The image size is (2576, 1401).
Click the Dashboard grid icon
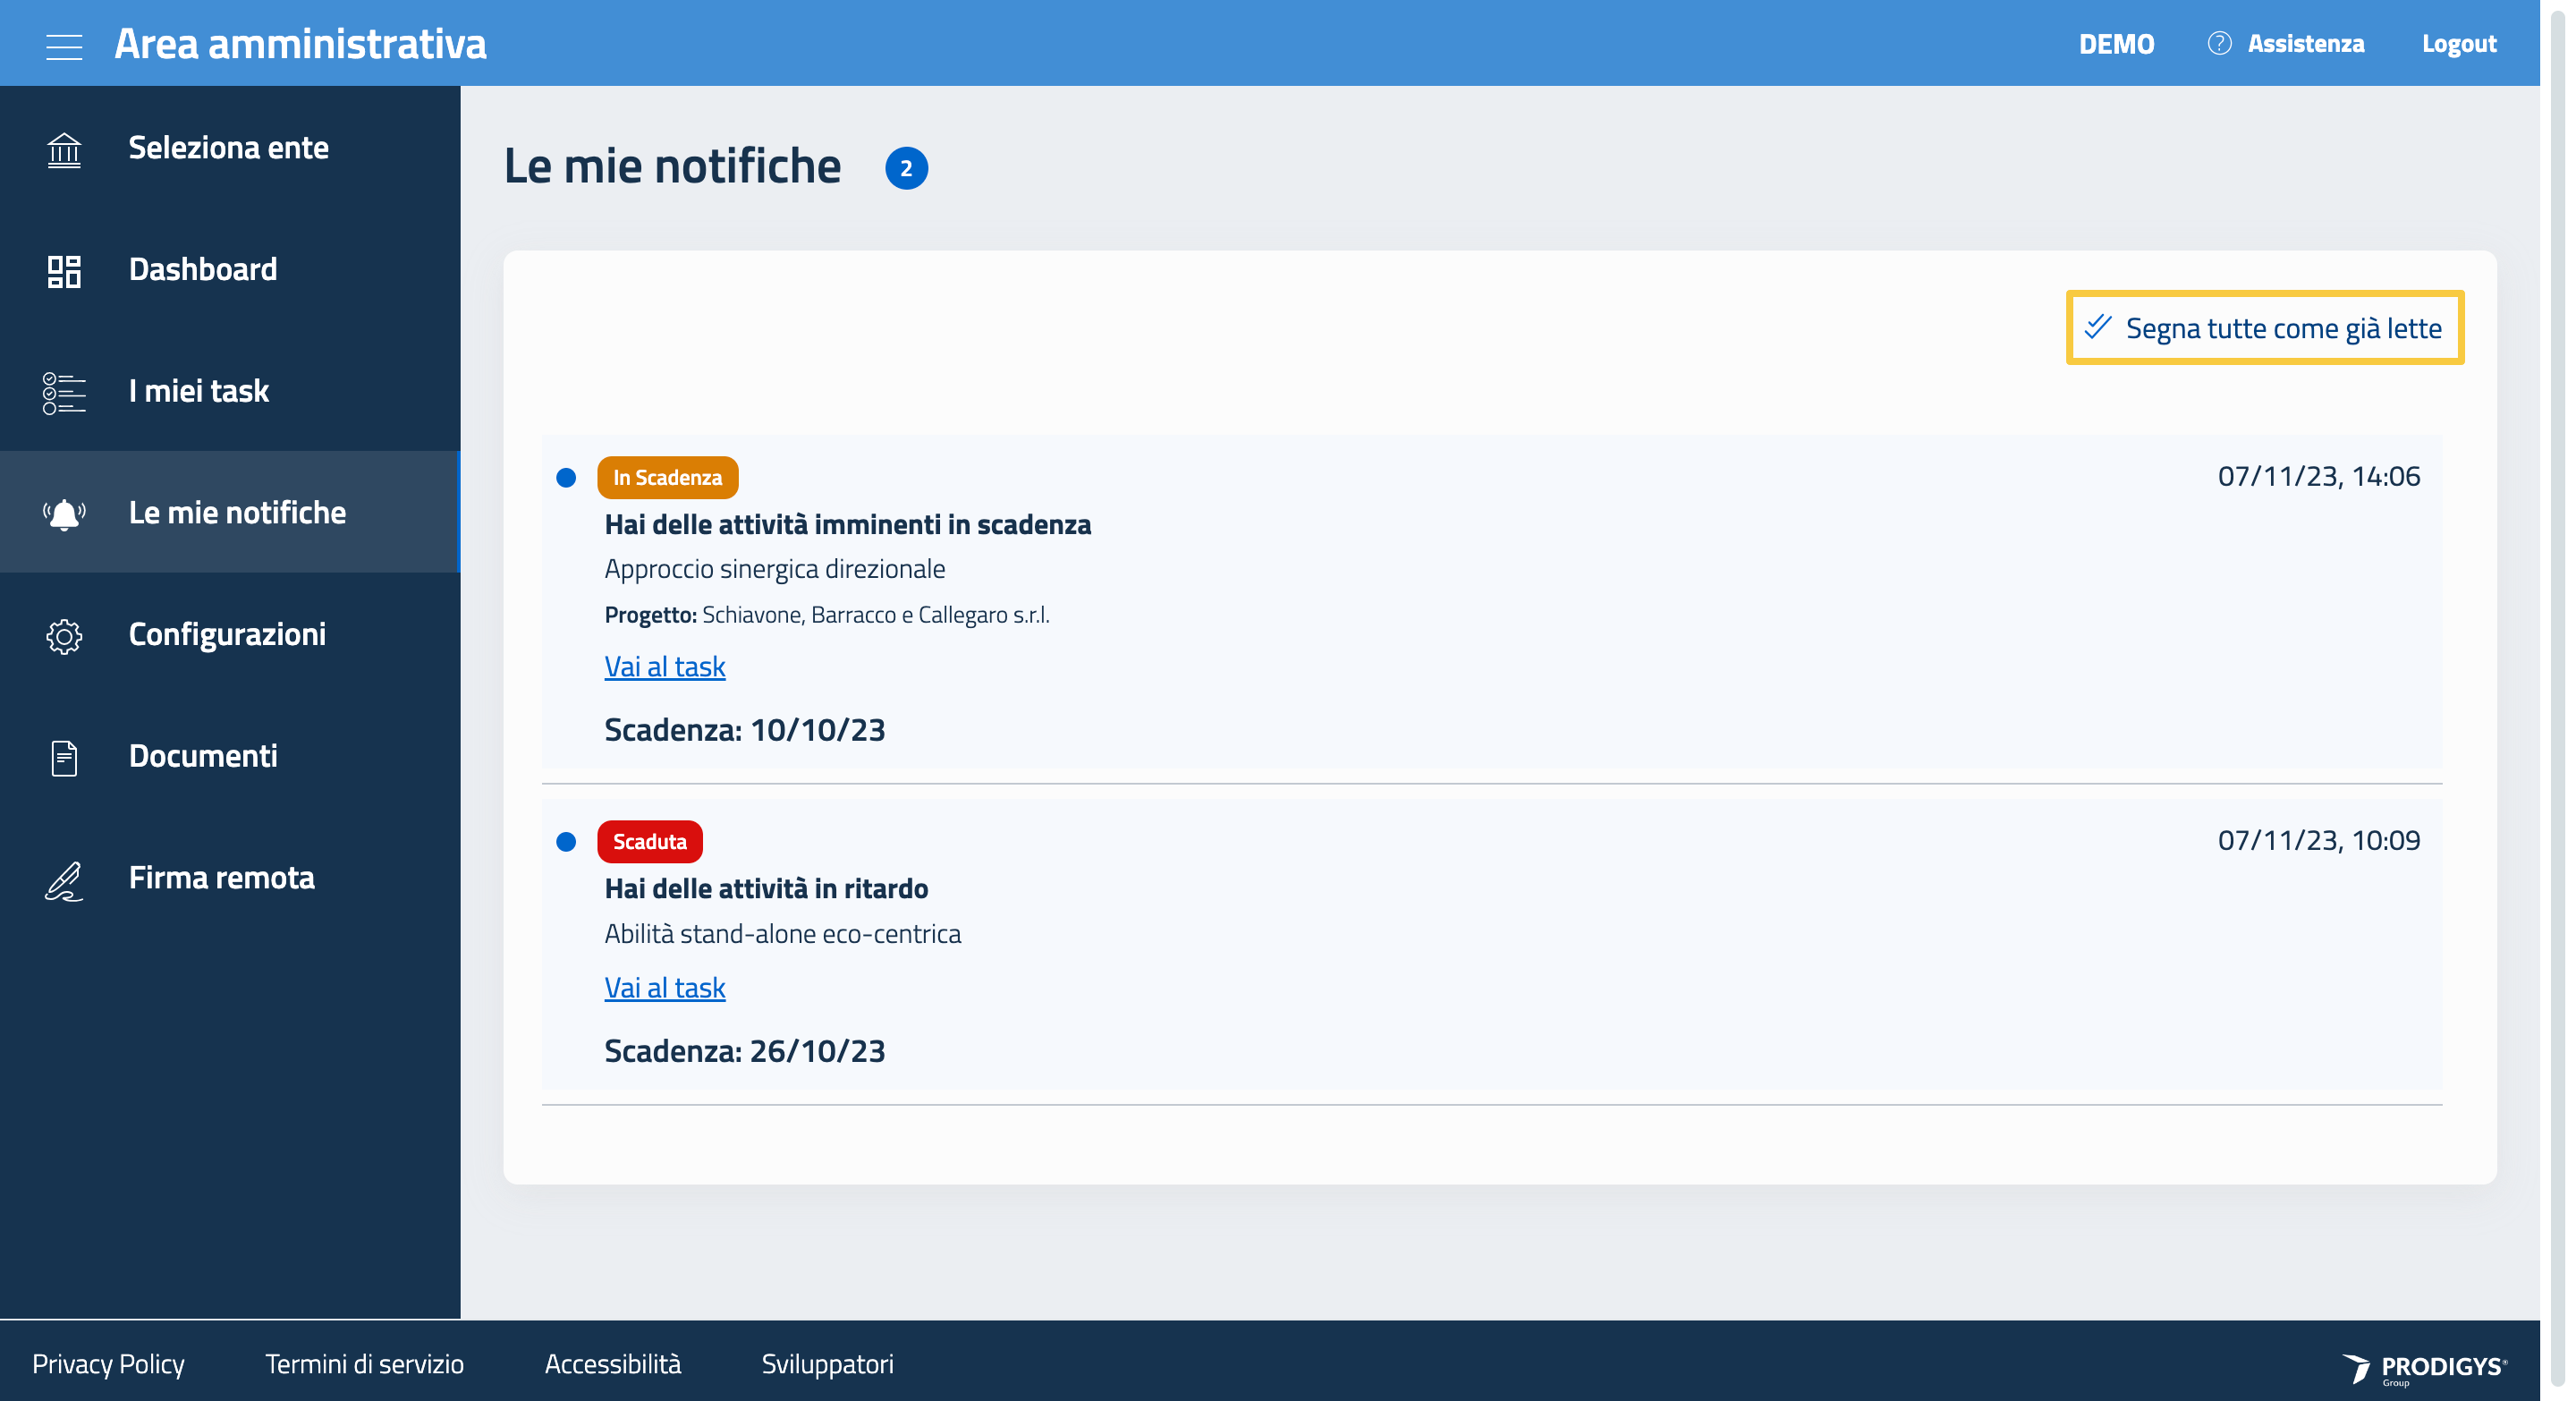pos(64,271)
